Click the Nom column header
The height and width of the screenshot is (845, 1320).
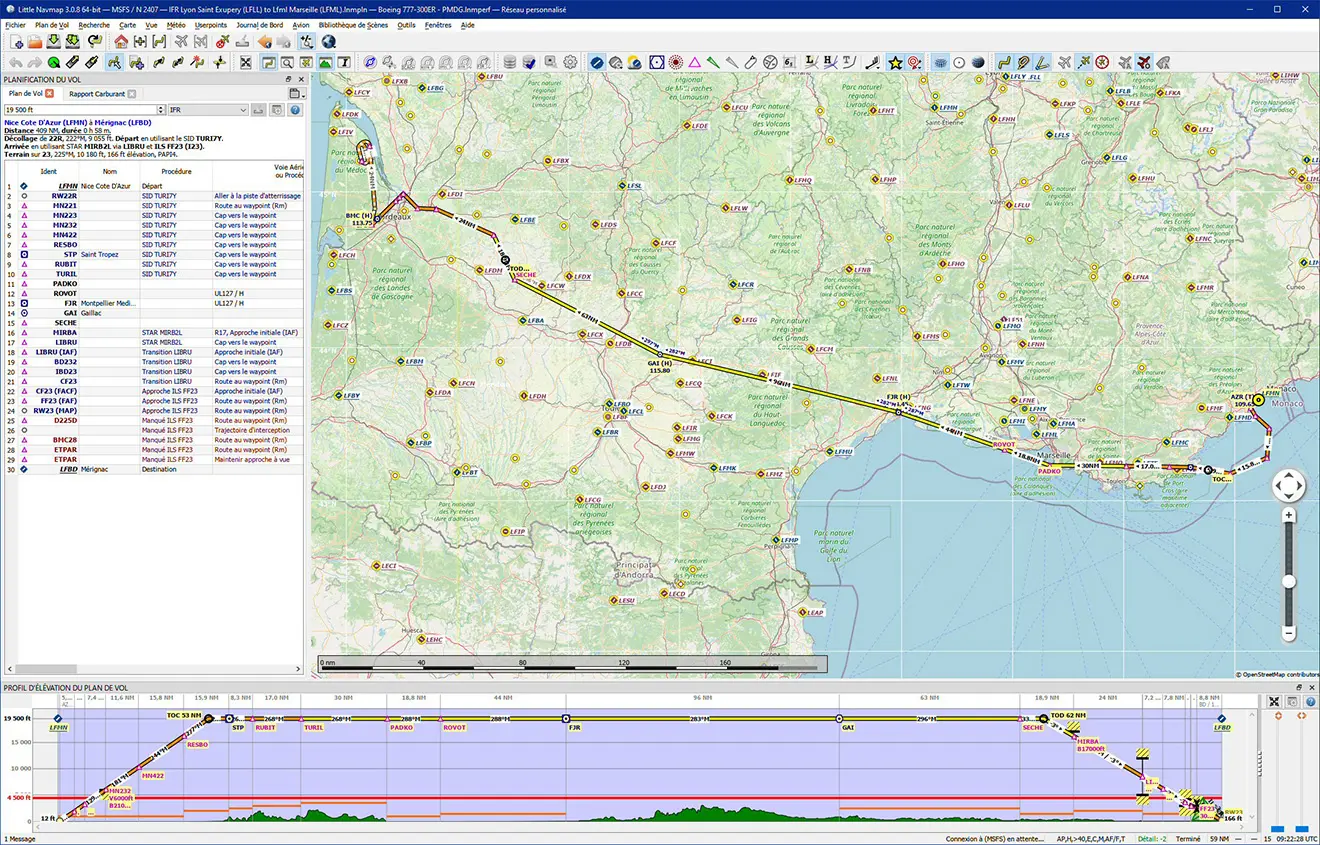tap(109, 171)
